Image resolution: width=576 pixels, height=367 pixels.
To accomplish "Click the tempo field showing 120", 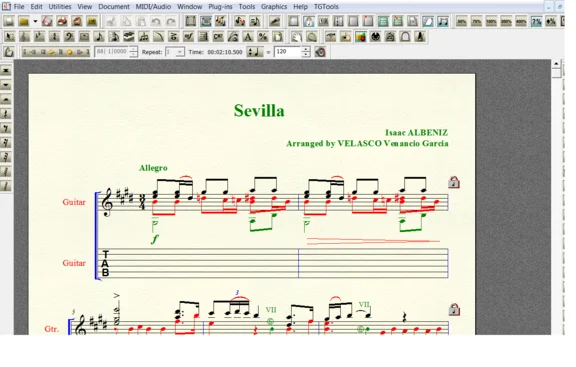I will (288, 52).
